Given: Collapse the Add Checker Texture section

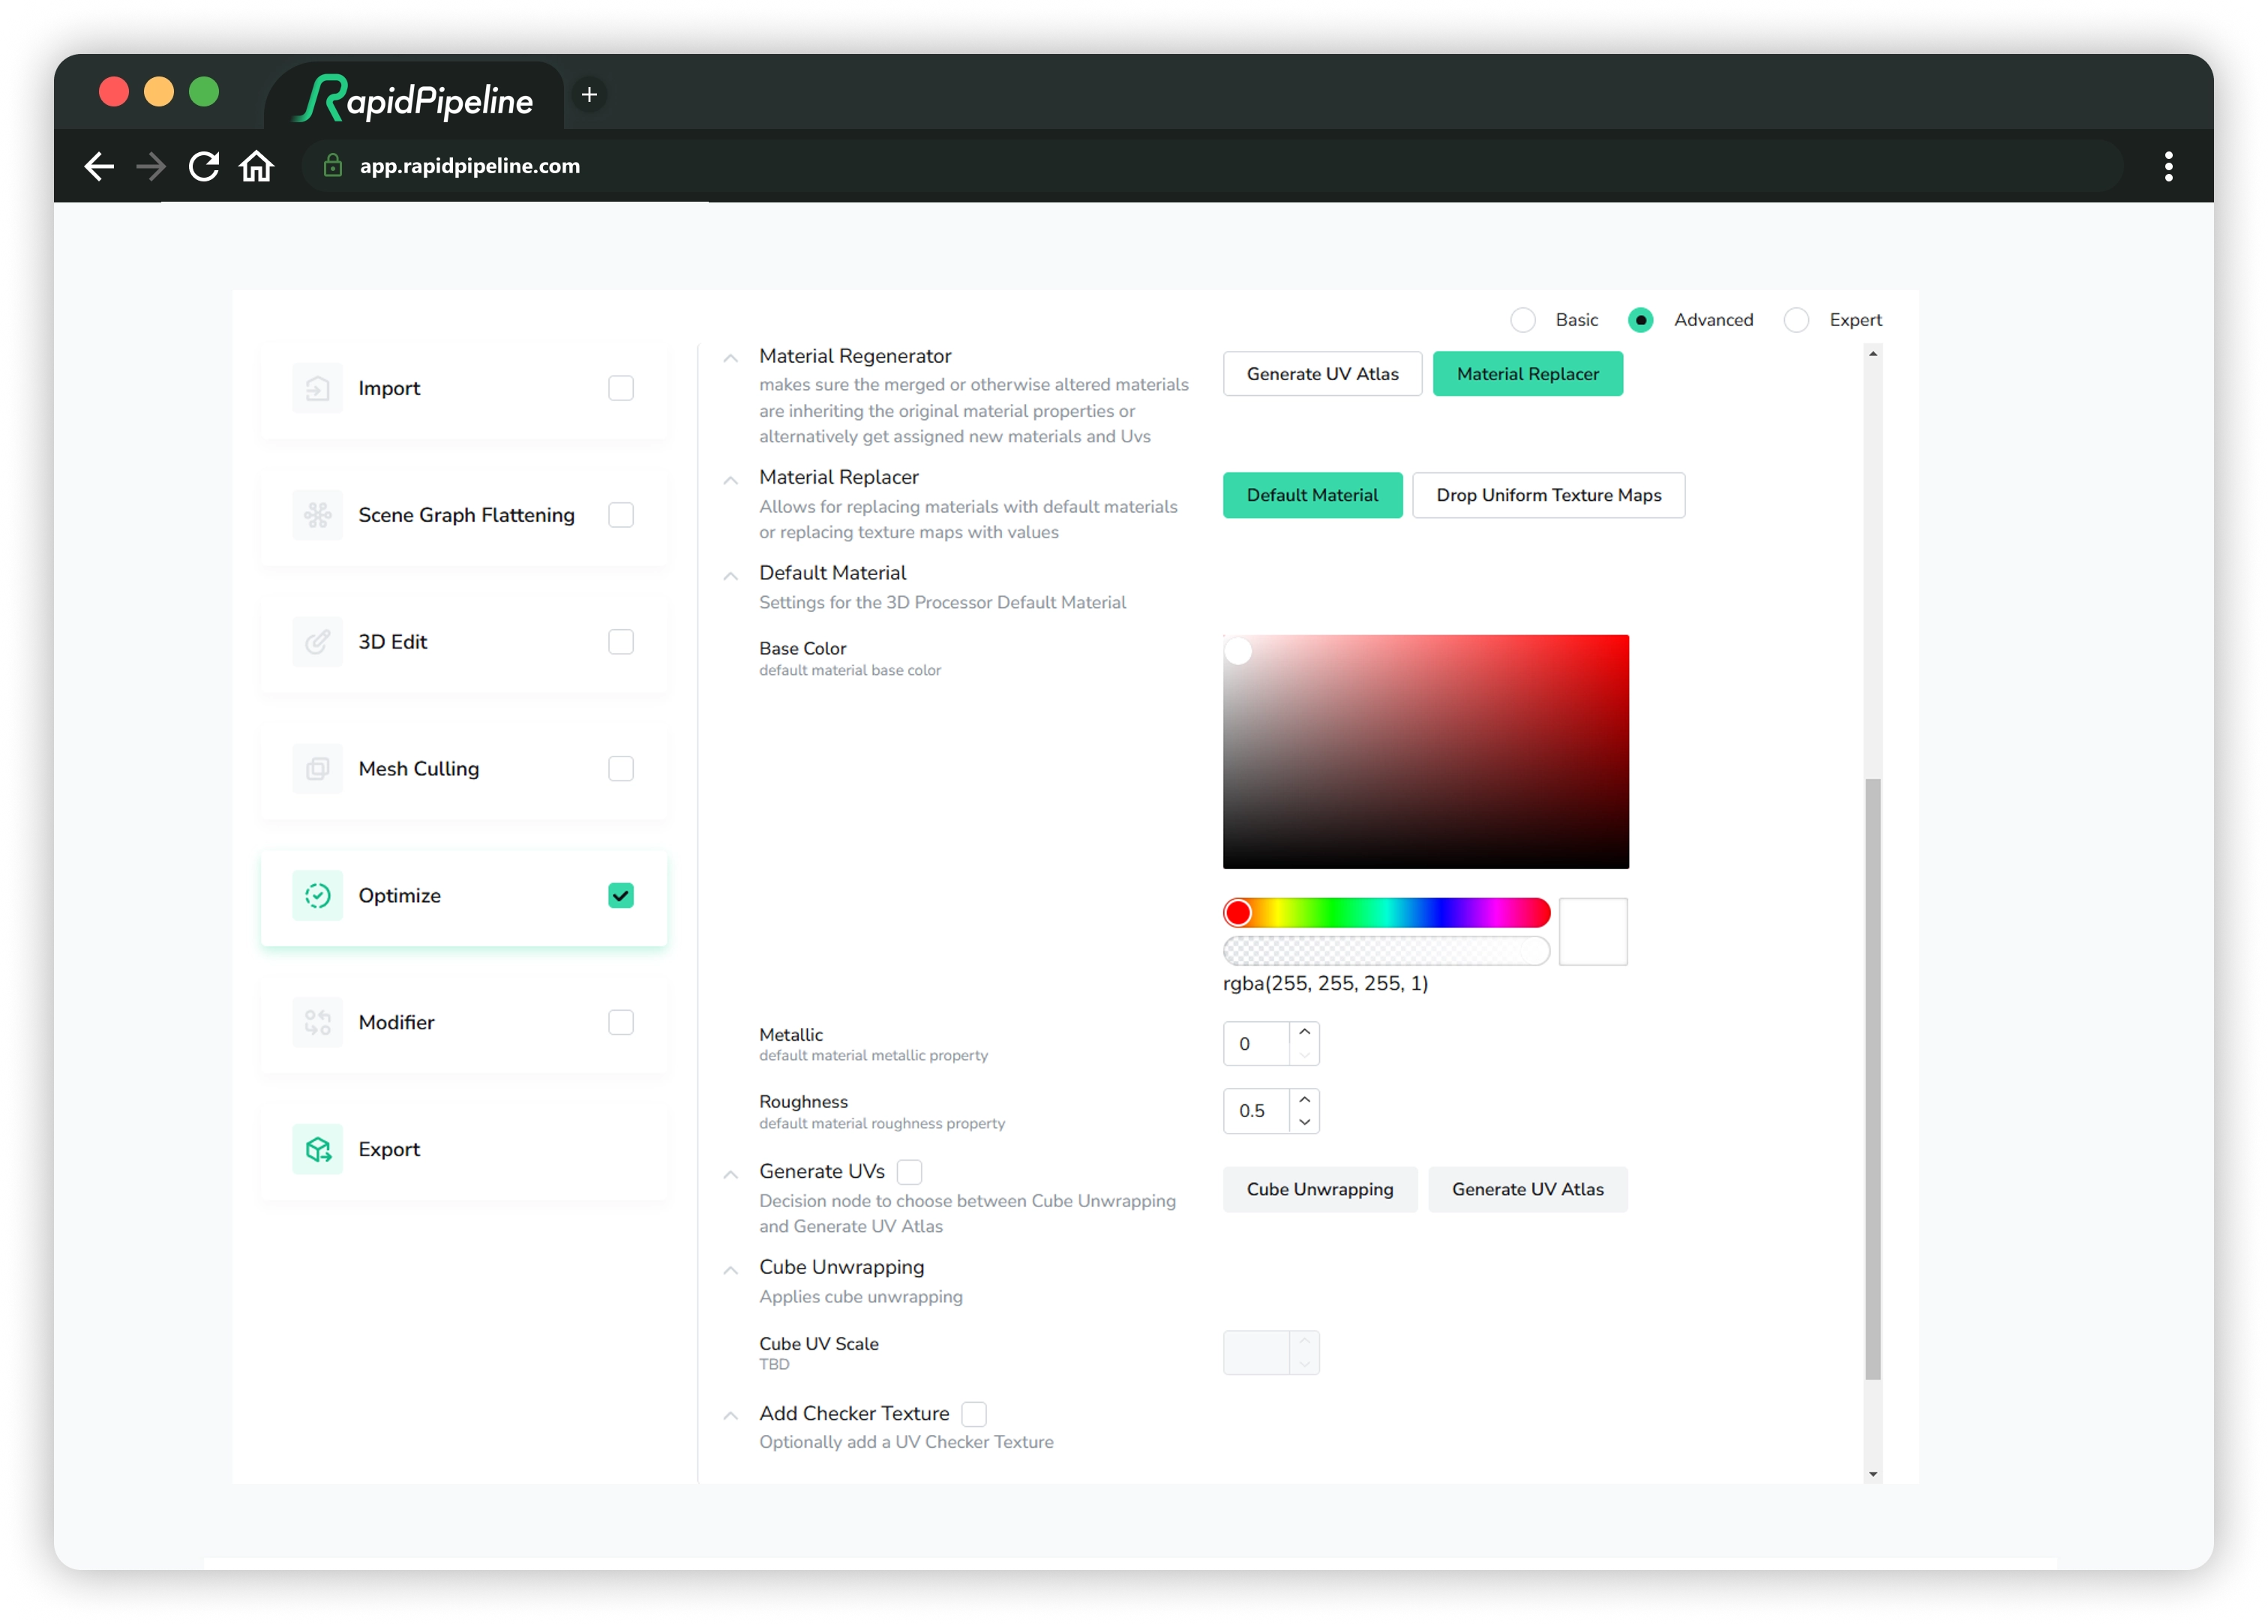Looking at the screenshot, I should click(x=731, y=1416).
